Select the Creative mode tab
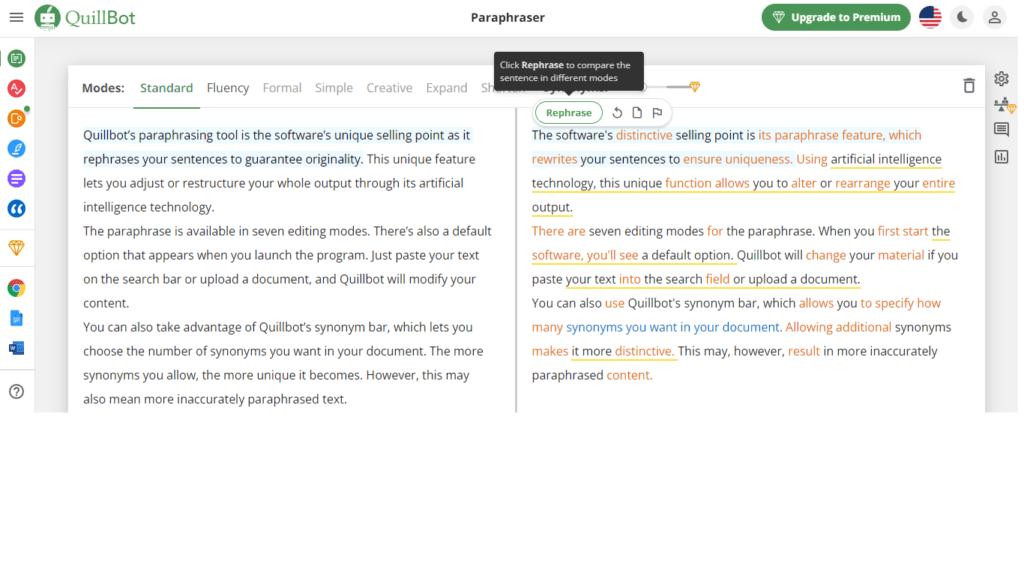1024x576 pixels. (389, 88)
